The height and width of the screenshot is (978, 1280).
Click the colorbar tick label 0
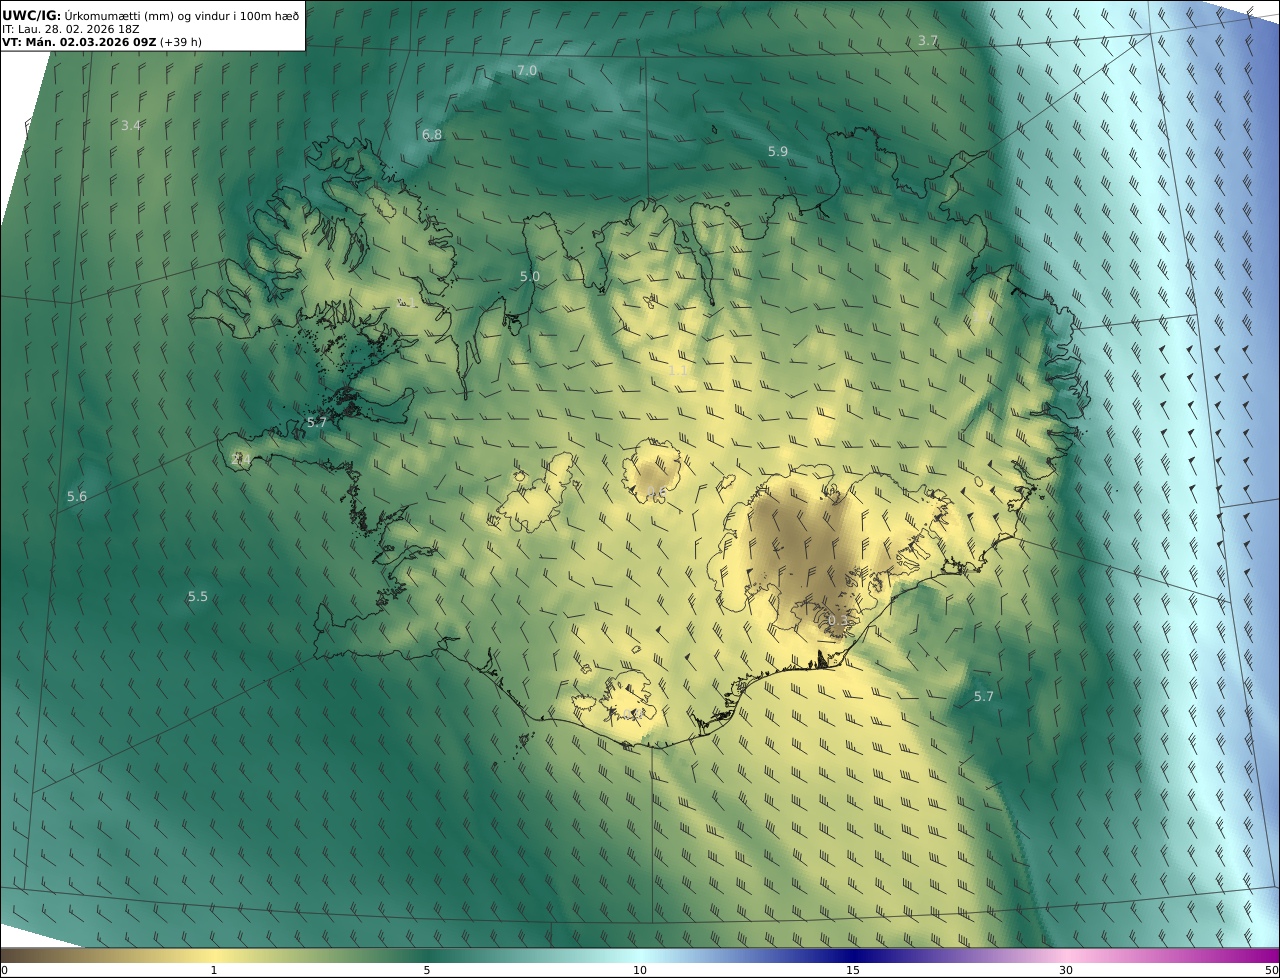point(4,970)
